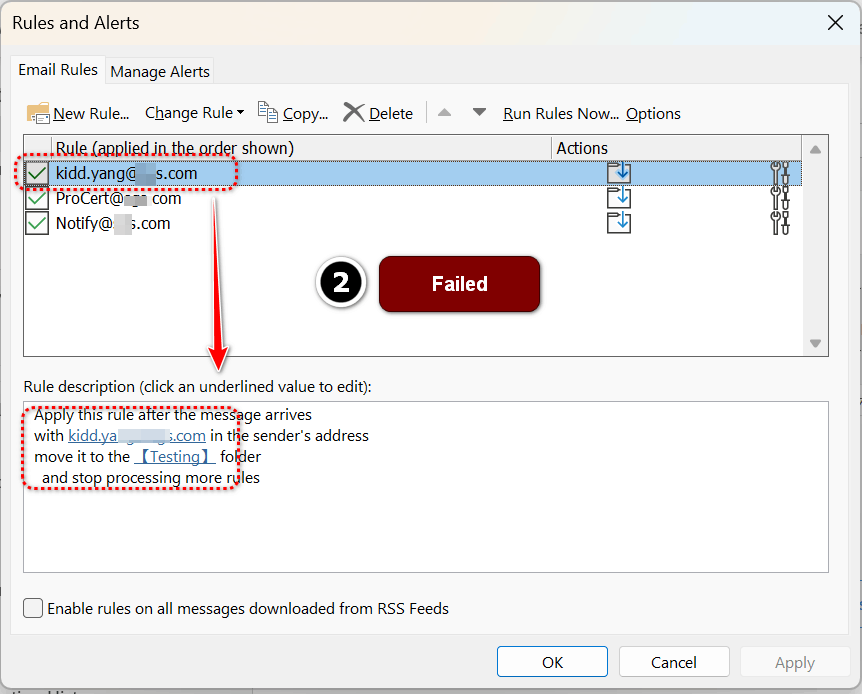Screen dimensions: 862x694
Task: Open the Change Rule dropdown
Action: point(194,113)
